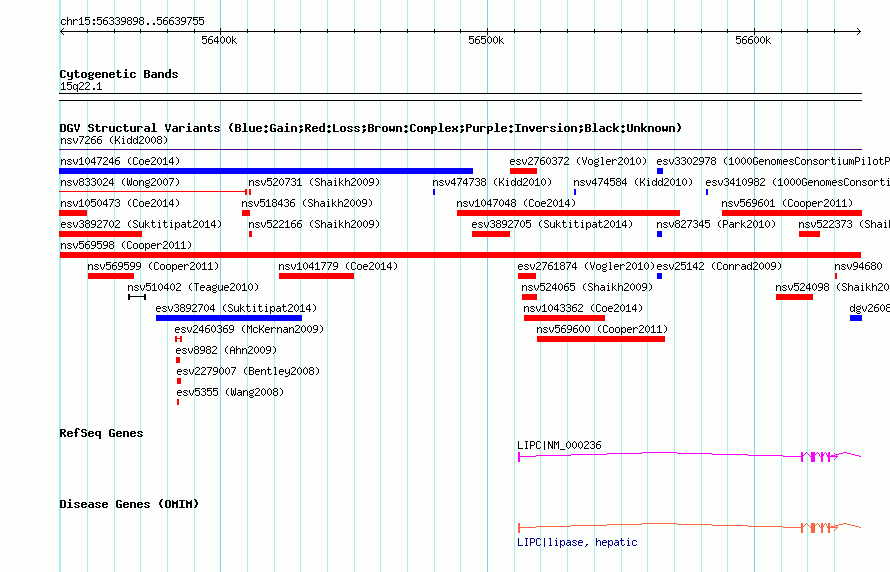Click the chr15:56339898..56639755 coordinates

(132, 22)
